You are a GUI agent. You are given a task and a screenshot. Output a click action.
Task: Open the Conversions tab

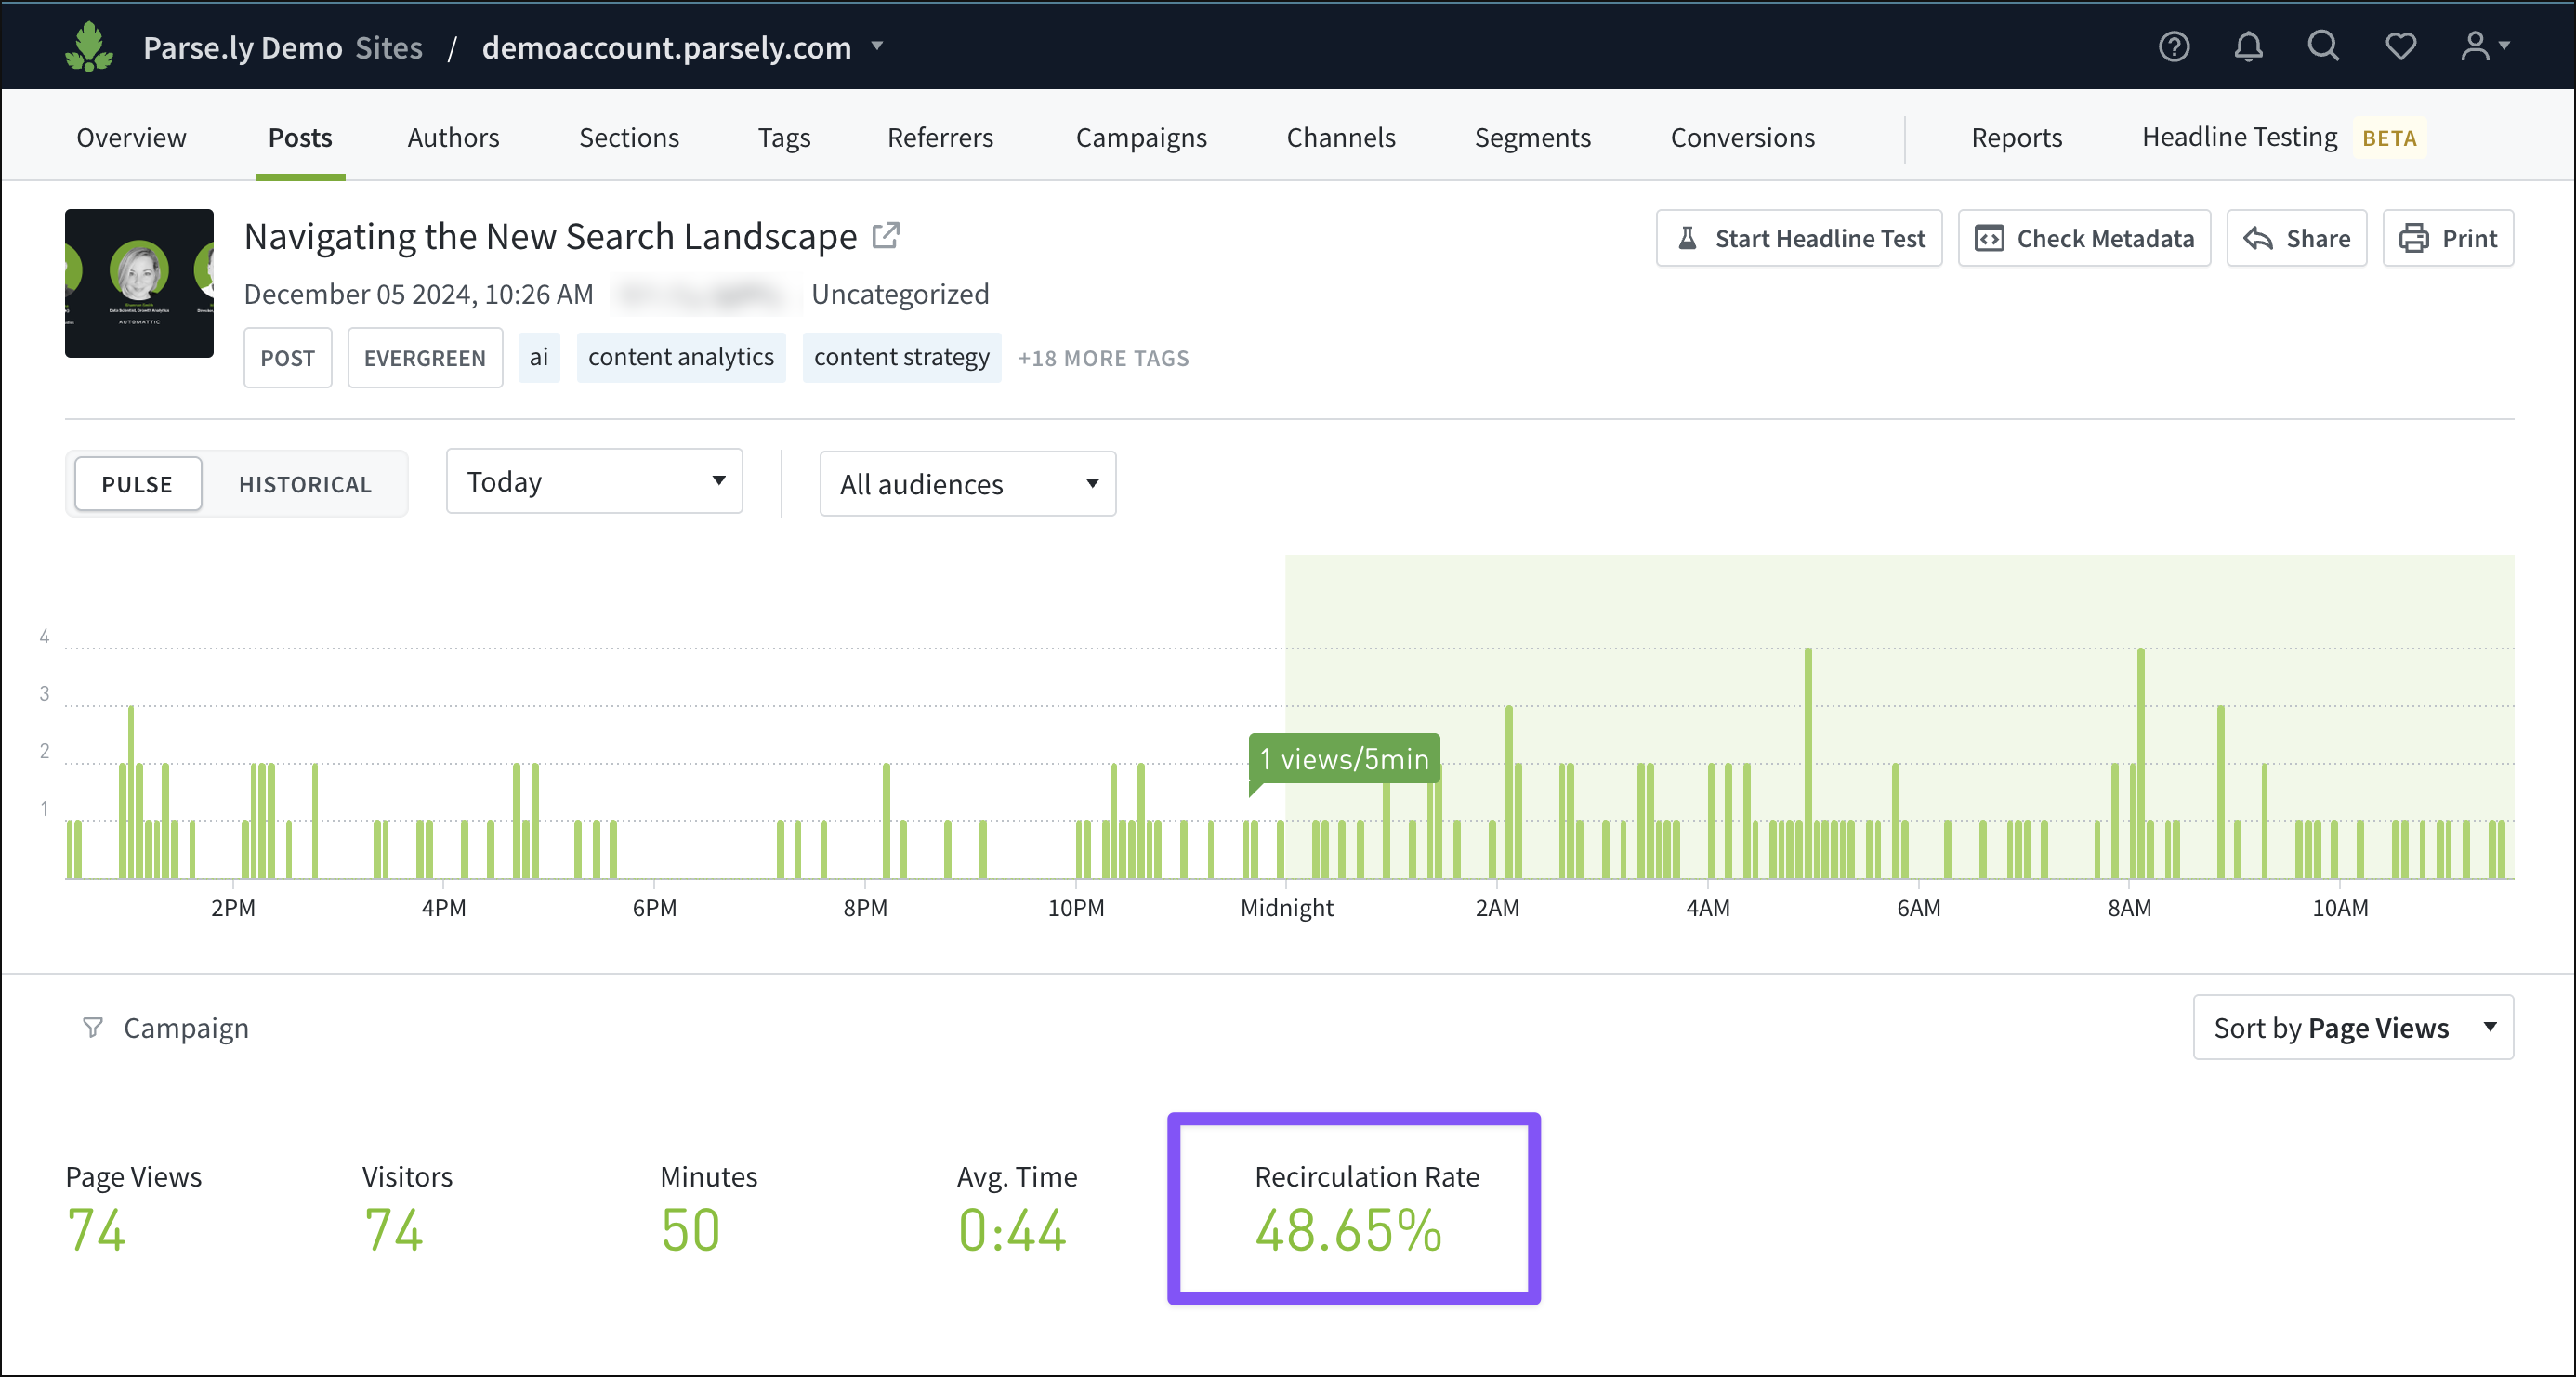click(1742, 137)
